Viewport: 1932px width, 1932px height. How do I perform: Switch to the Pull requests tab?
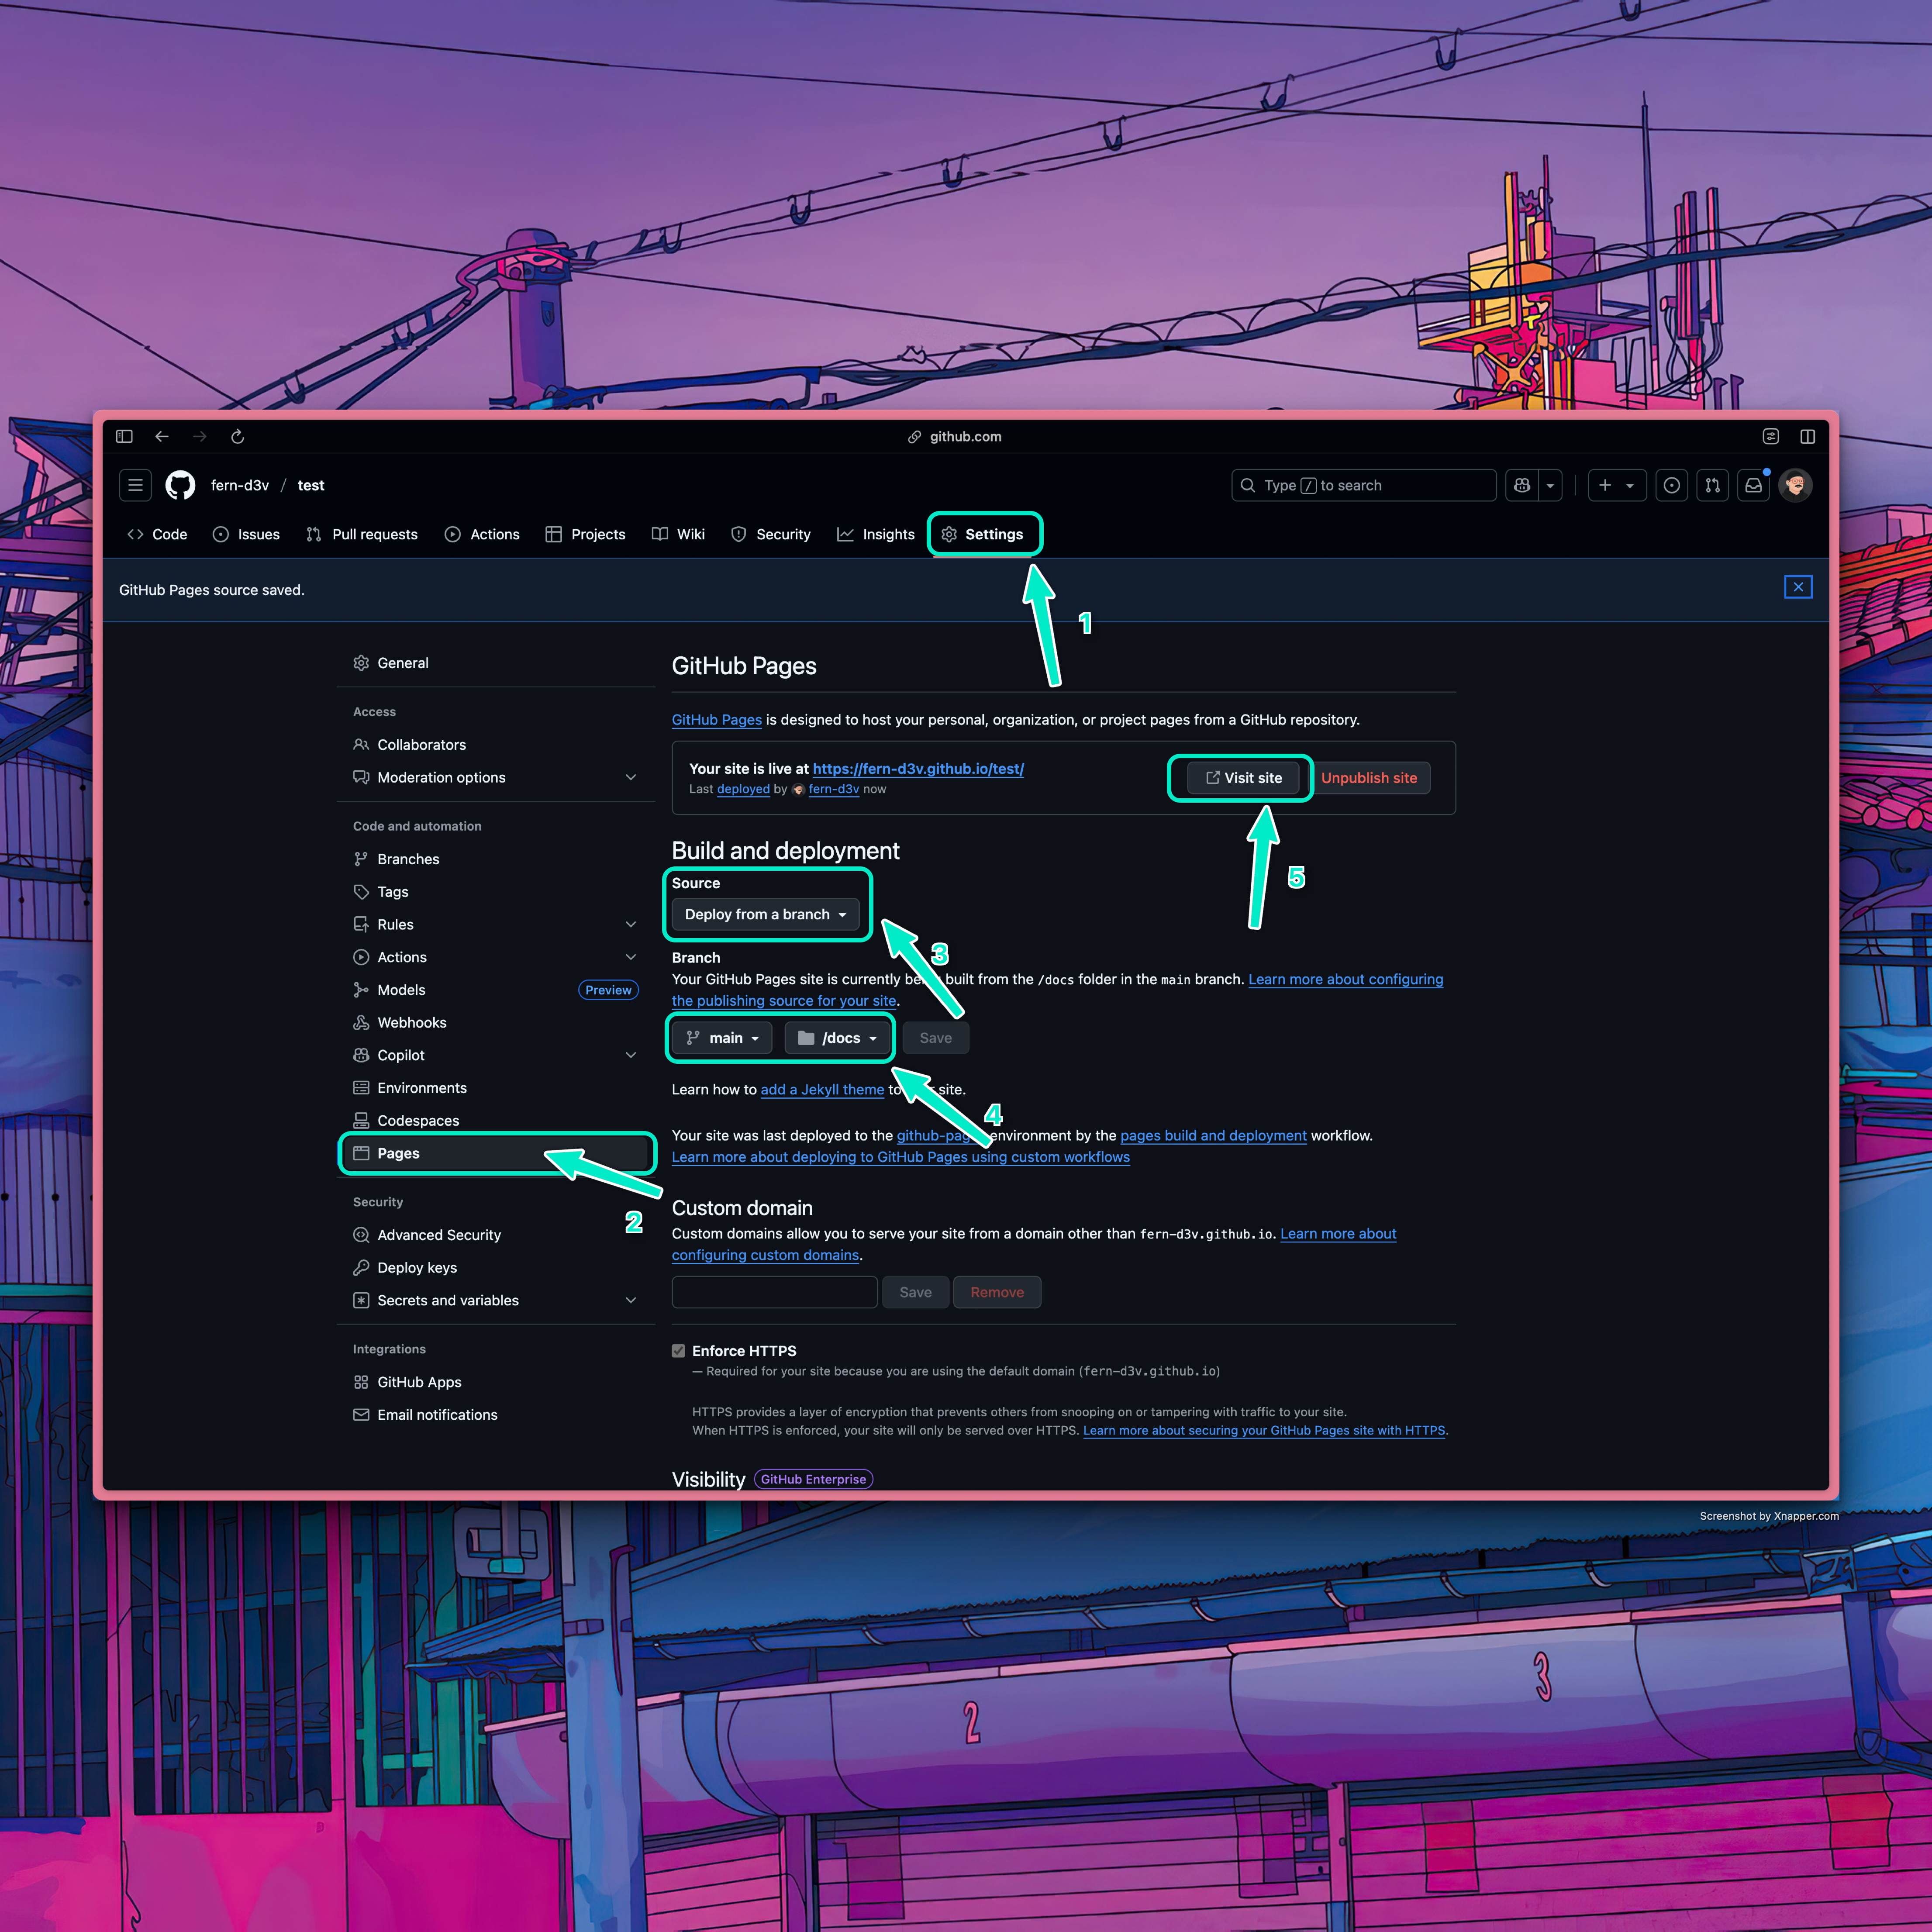362,534
